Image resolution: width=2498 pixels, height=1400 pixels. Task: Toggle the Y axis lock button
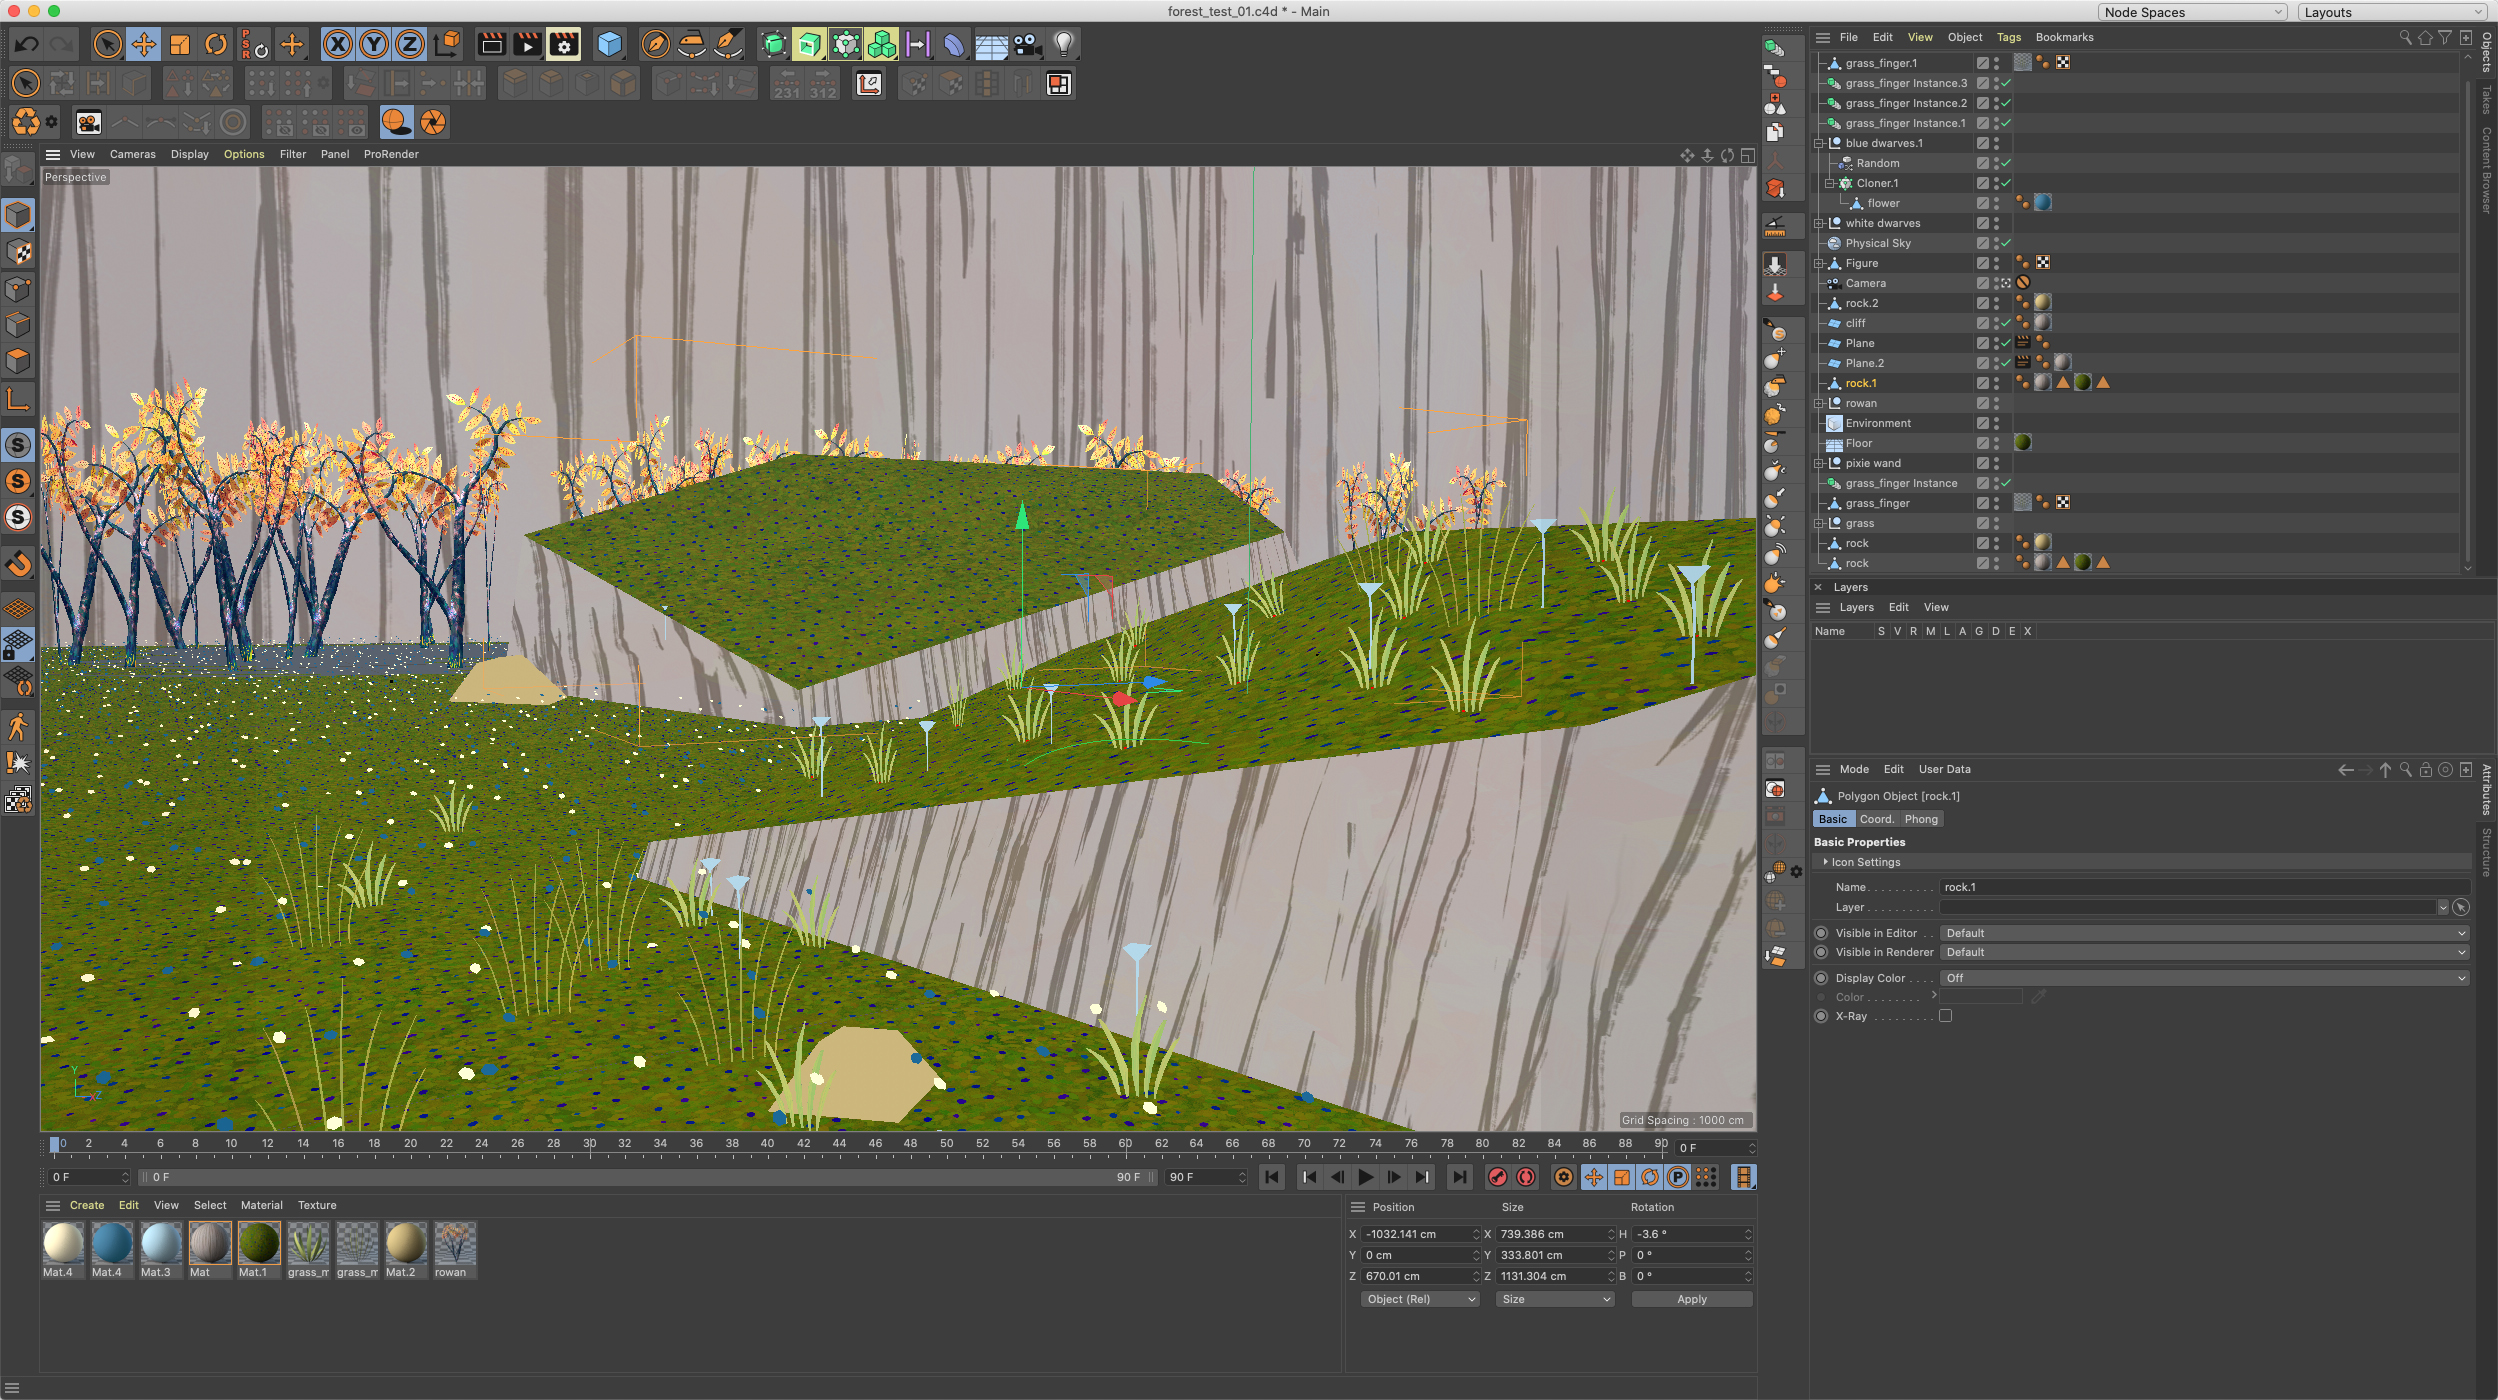(374, 45)
